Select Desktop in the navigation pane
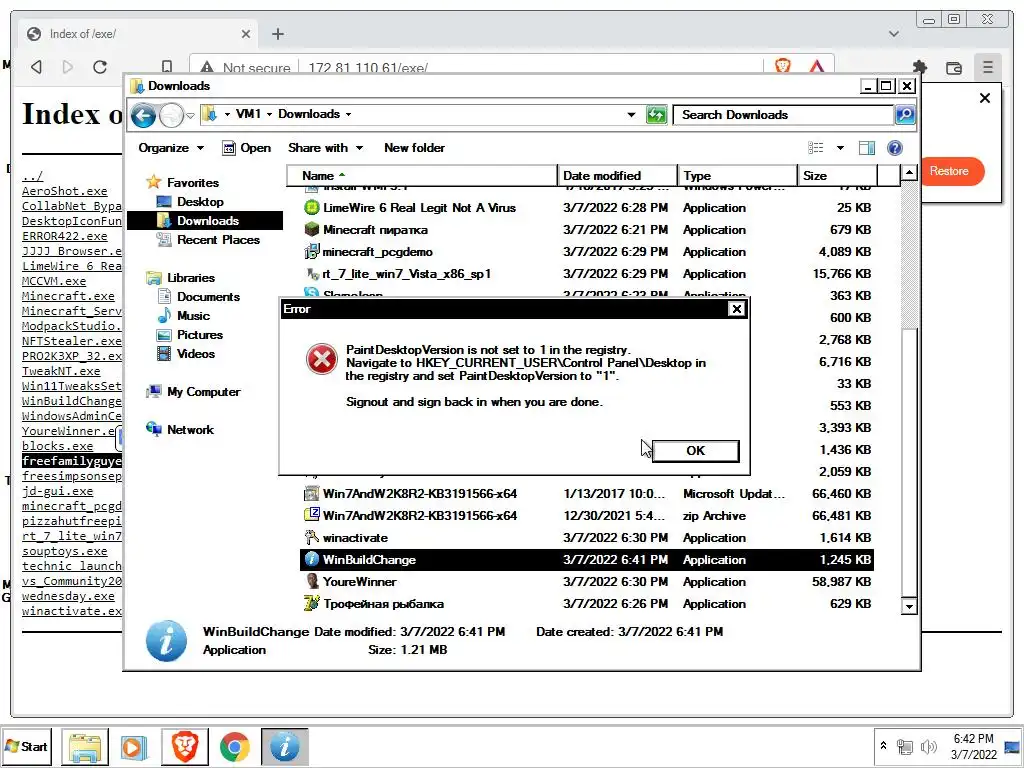Viewport: 1024px width, 768px height. click(x=191, y=202)
